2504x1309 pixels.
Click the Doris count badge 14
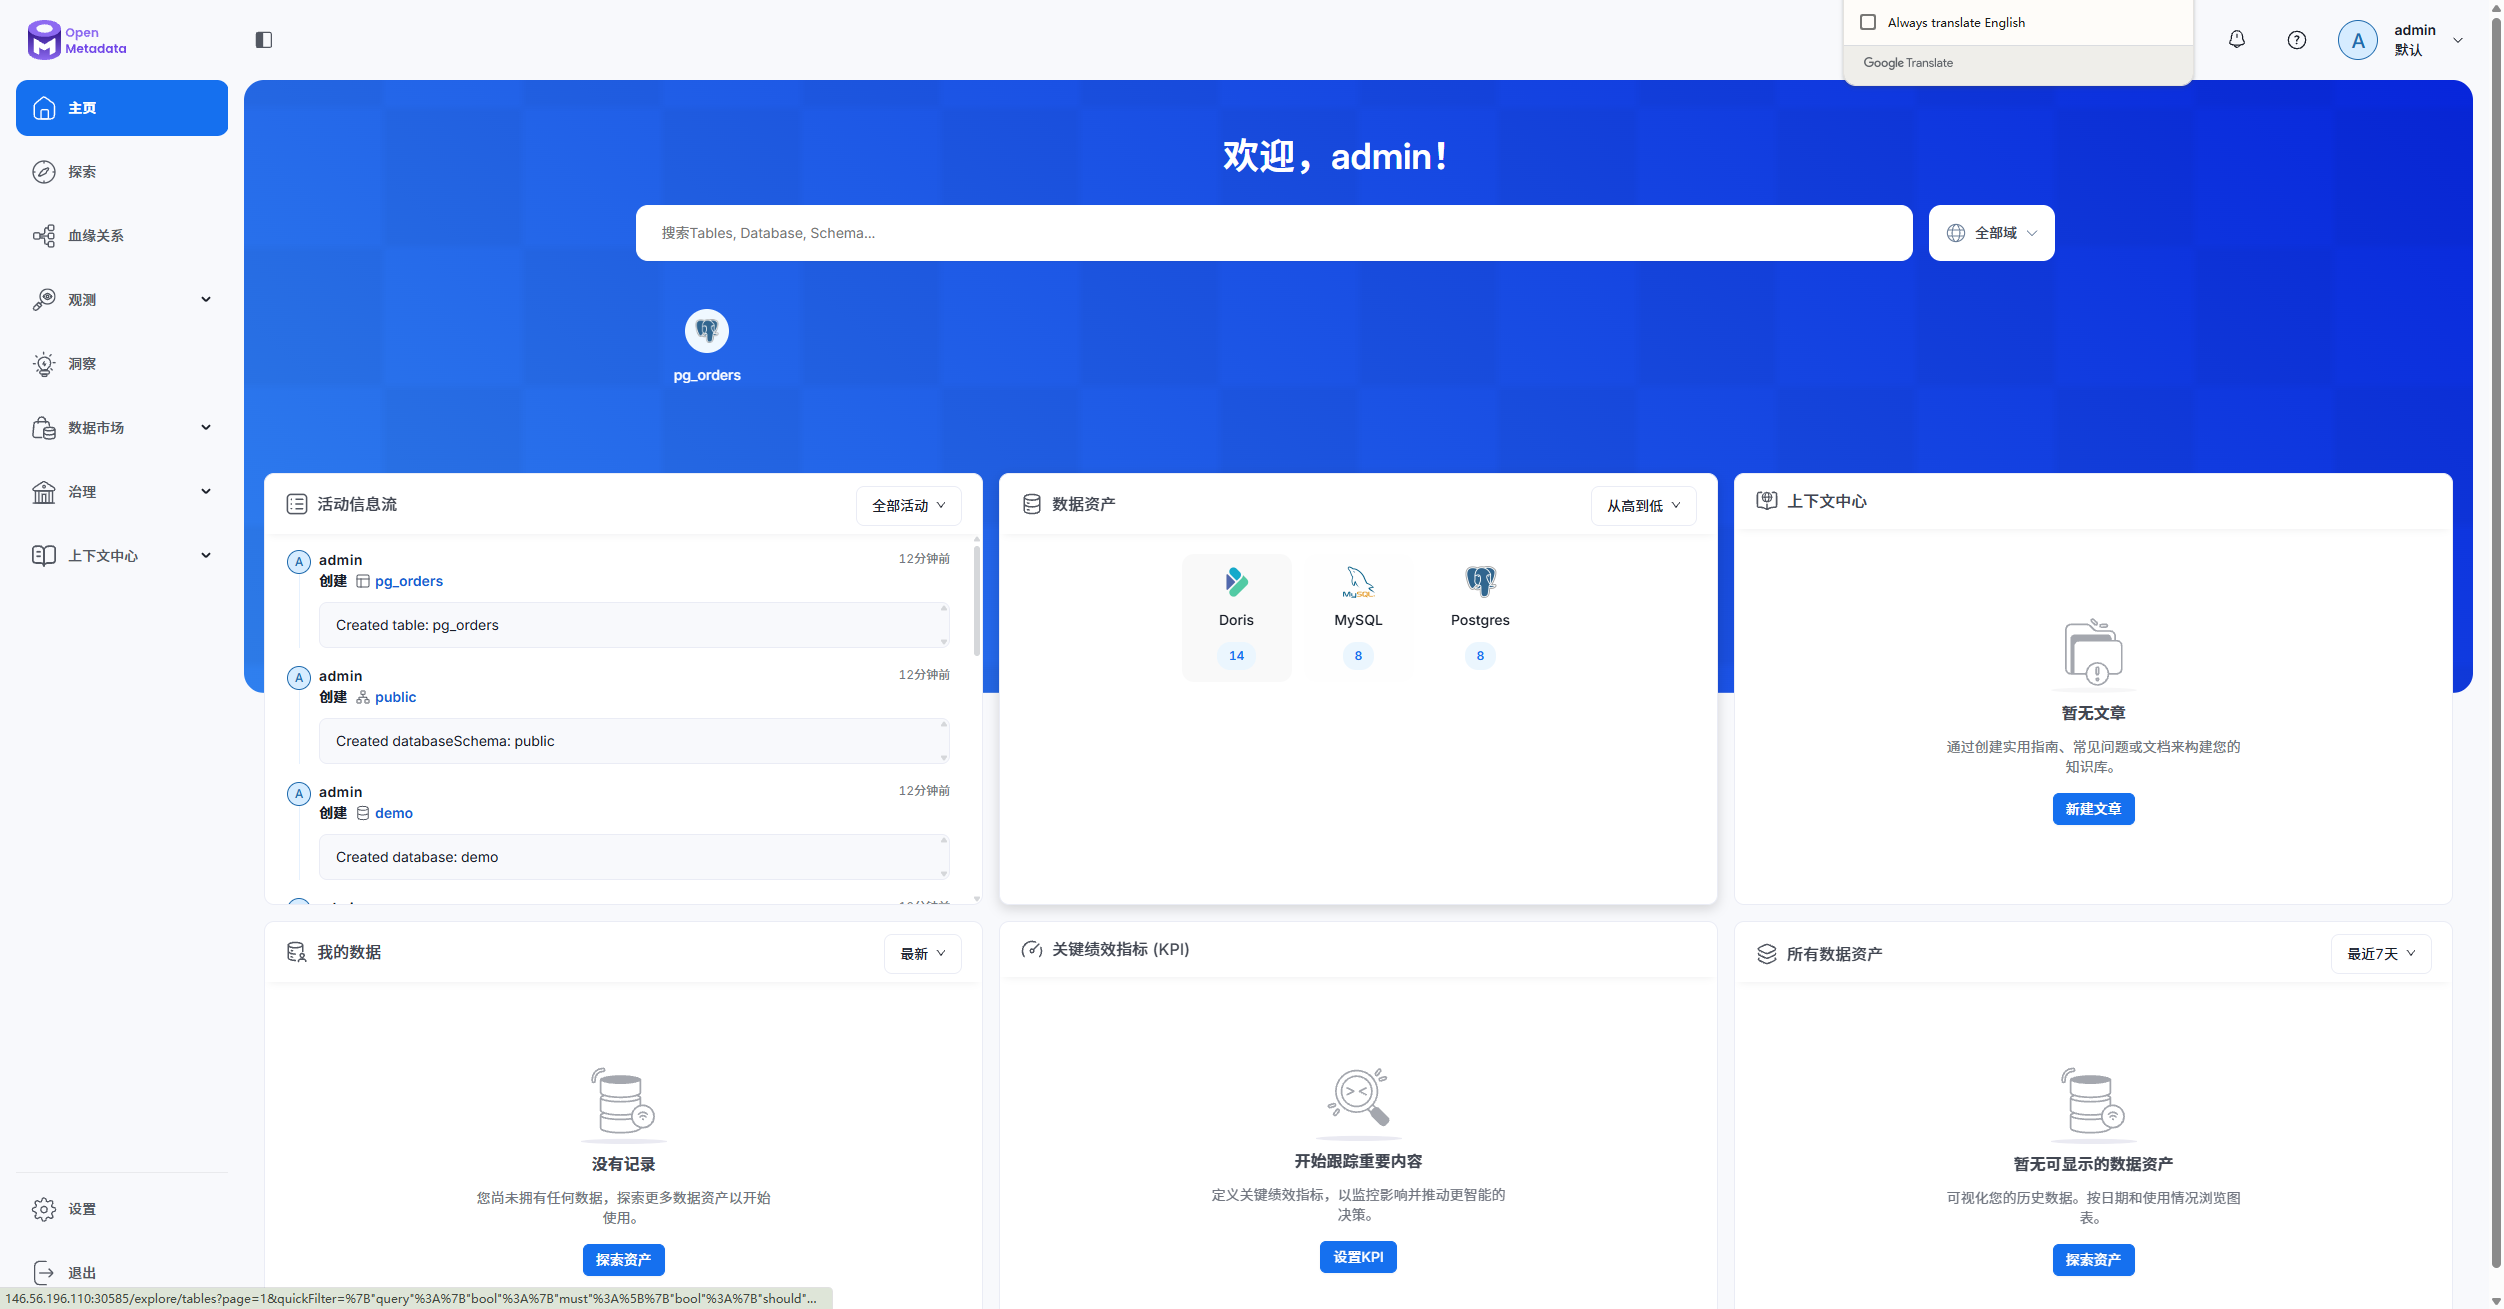(1236, 656)
